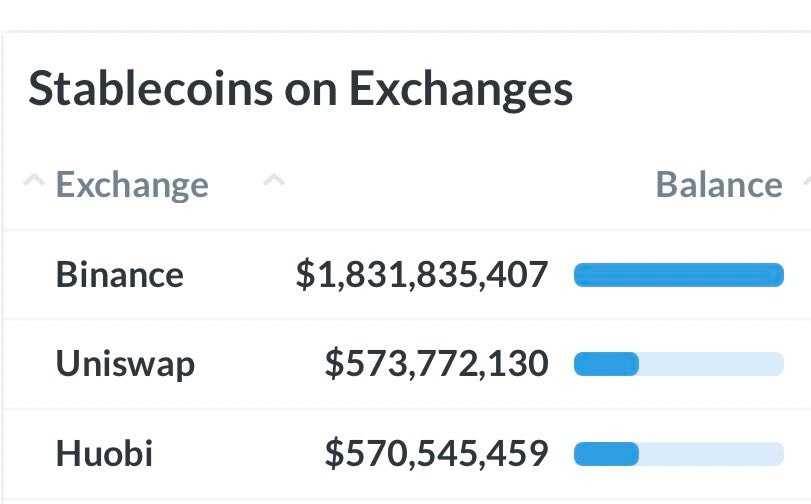Viewport: 811px width, 504px height.
Task: Click Binance's full blue balance bar
Action: [679, 275]
